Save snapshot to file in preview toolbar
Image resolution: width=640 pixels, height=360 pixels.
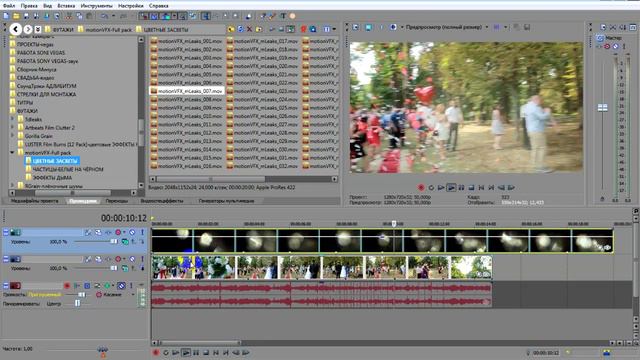point(527,27)
